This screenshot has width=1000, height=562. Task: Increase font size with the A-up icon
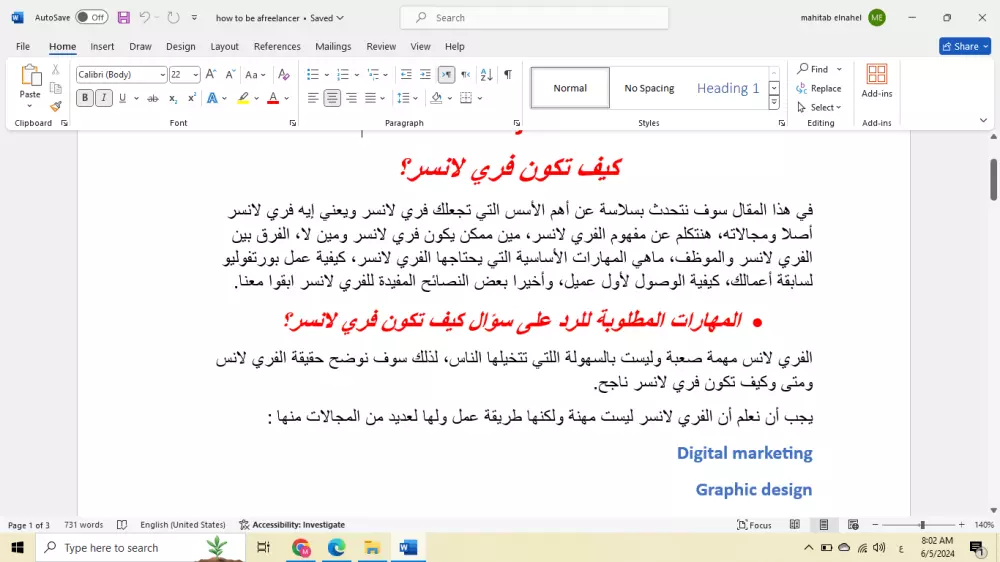coord(211,75)
